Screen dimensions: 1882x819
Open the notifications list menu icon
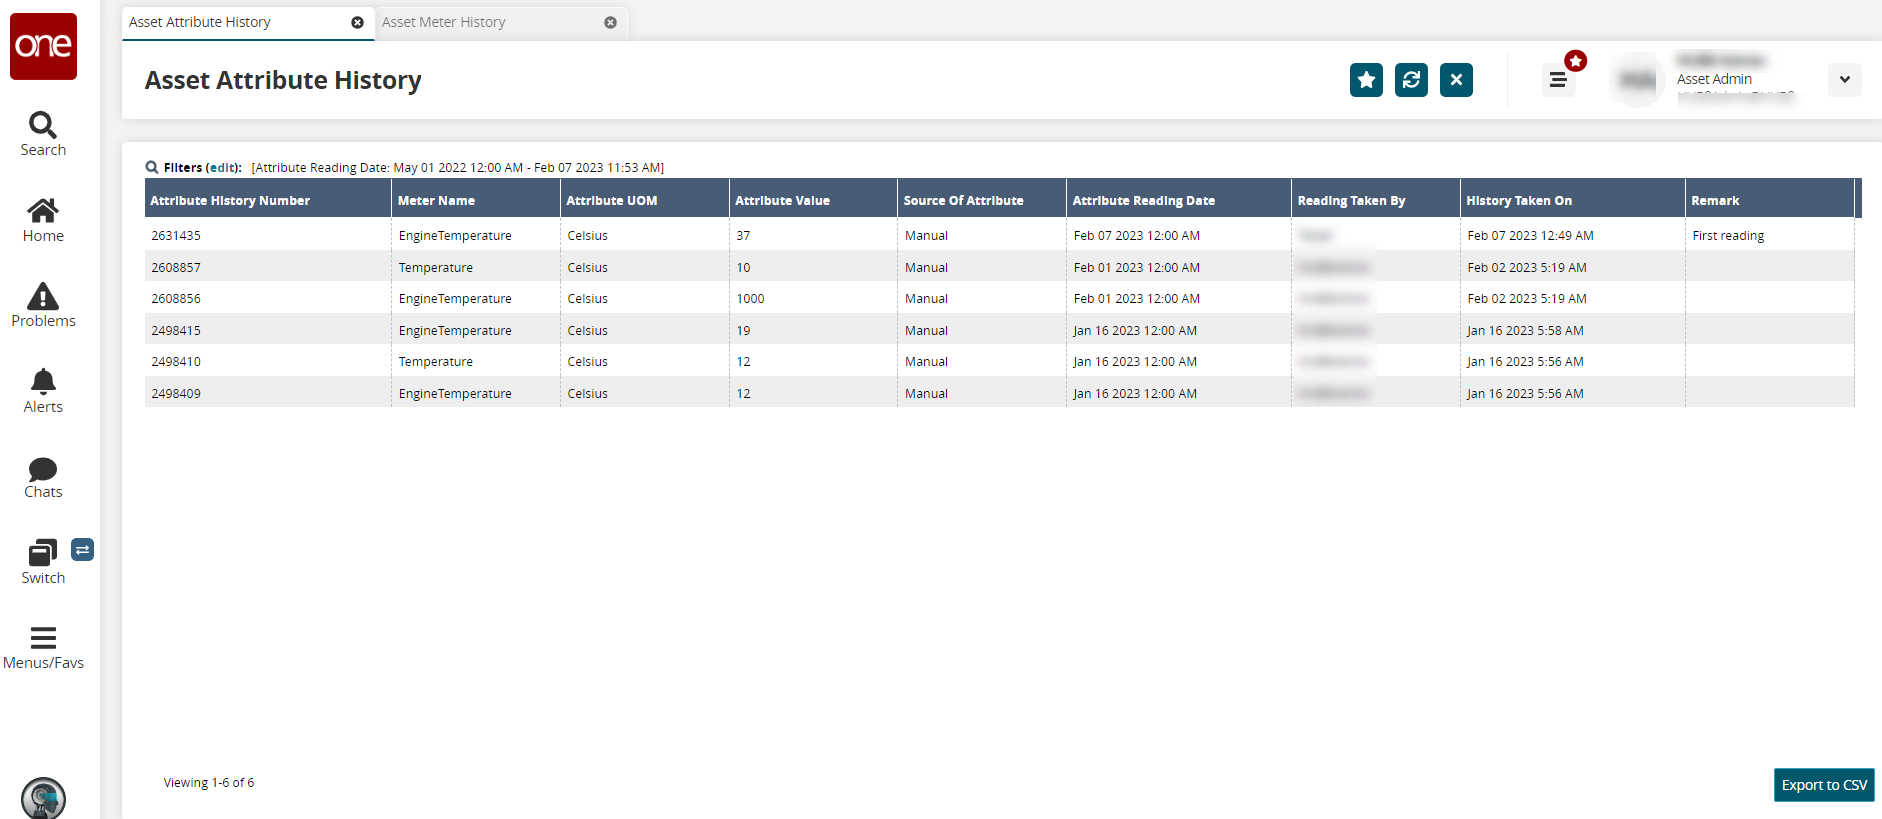click(x=1558, y=80)
